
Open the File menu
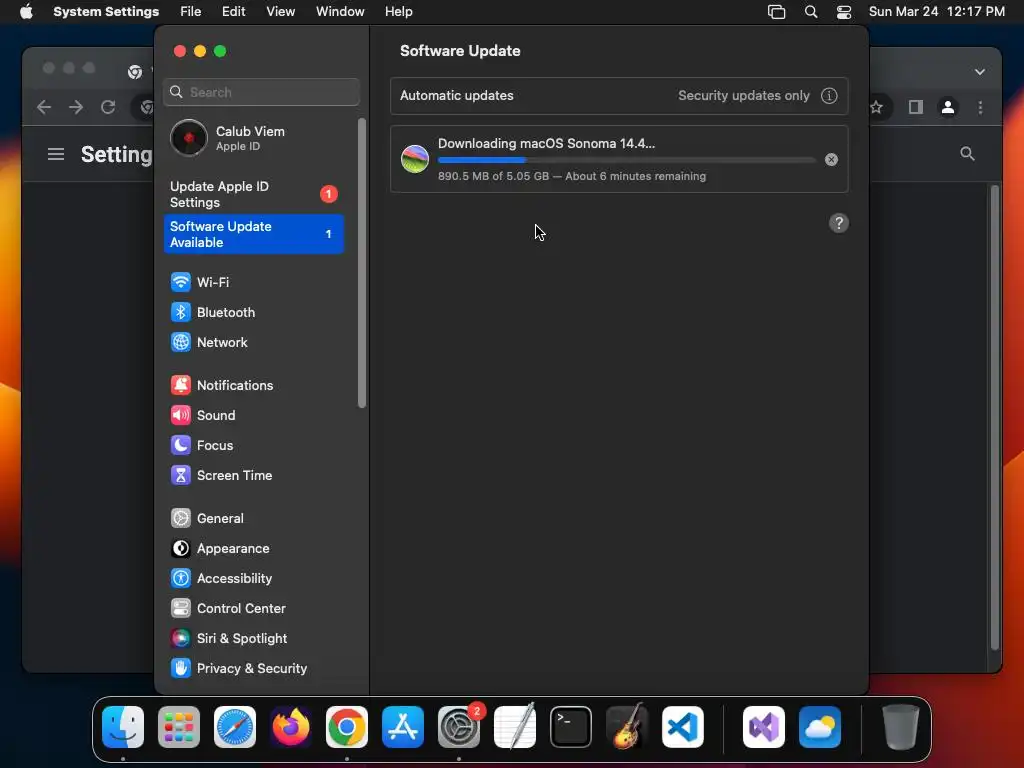pos(191,12)
